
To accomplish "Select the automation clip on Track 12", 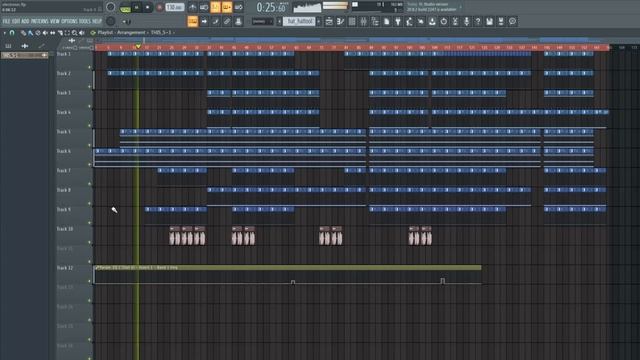I will tap(287, 267).
